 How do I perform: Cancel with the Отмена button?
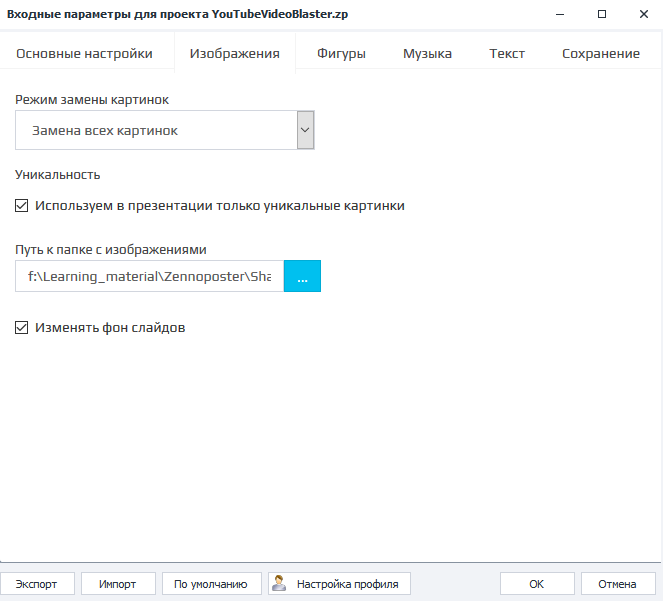pos(618,584)
